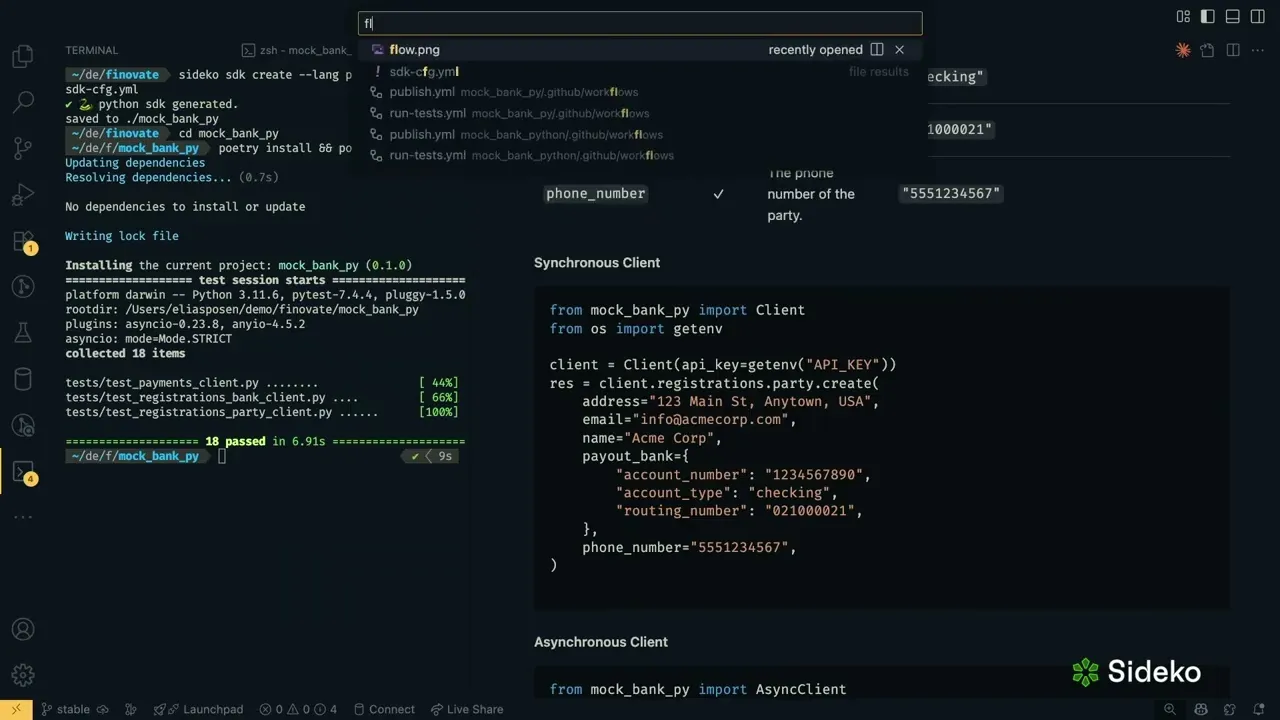Open the Search view in activity bar
Screen dimensions: 1280x720
[x=22, y=102]
